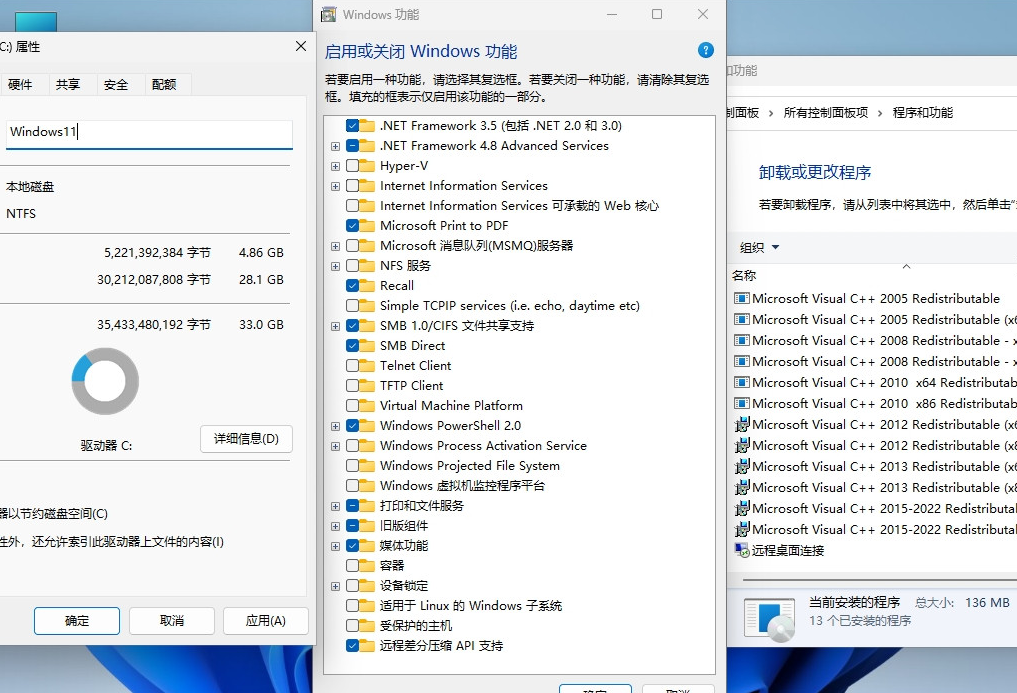This screenshot has height=693, width=1017.
Task: Open the 安全 tab
Action: pos(116,84)
